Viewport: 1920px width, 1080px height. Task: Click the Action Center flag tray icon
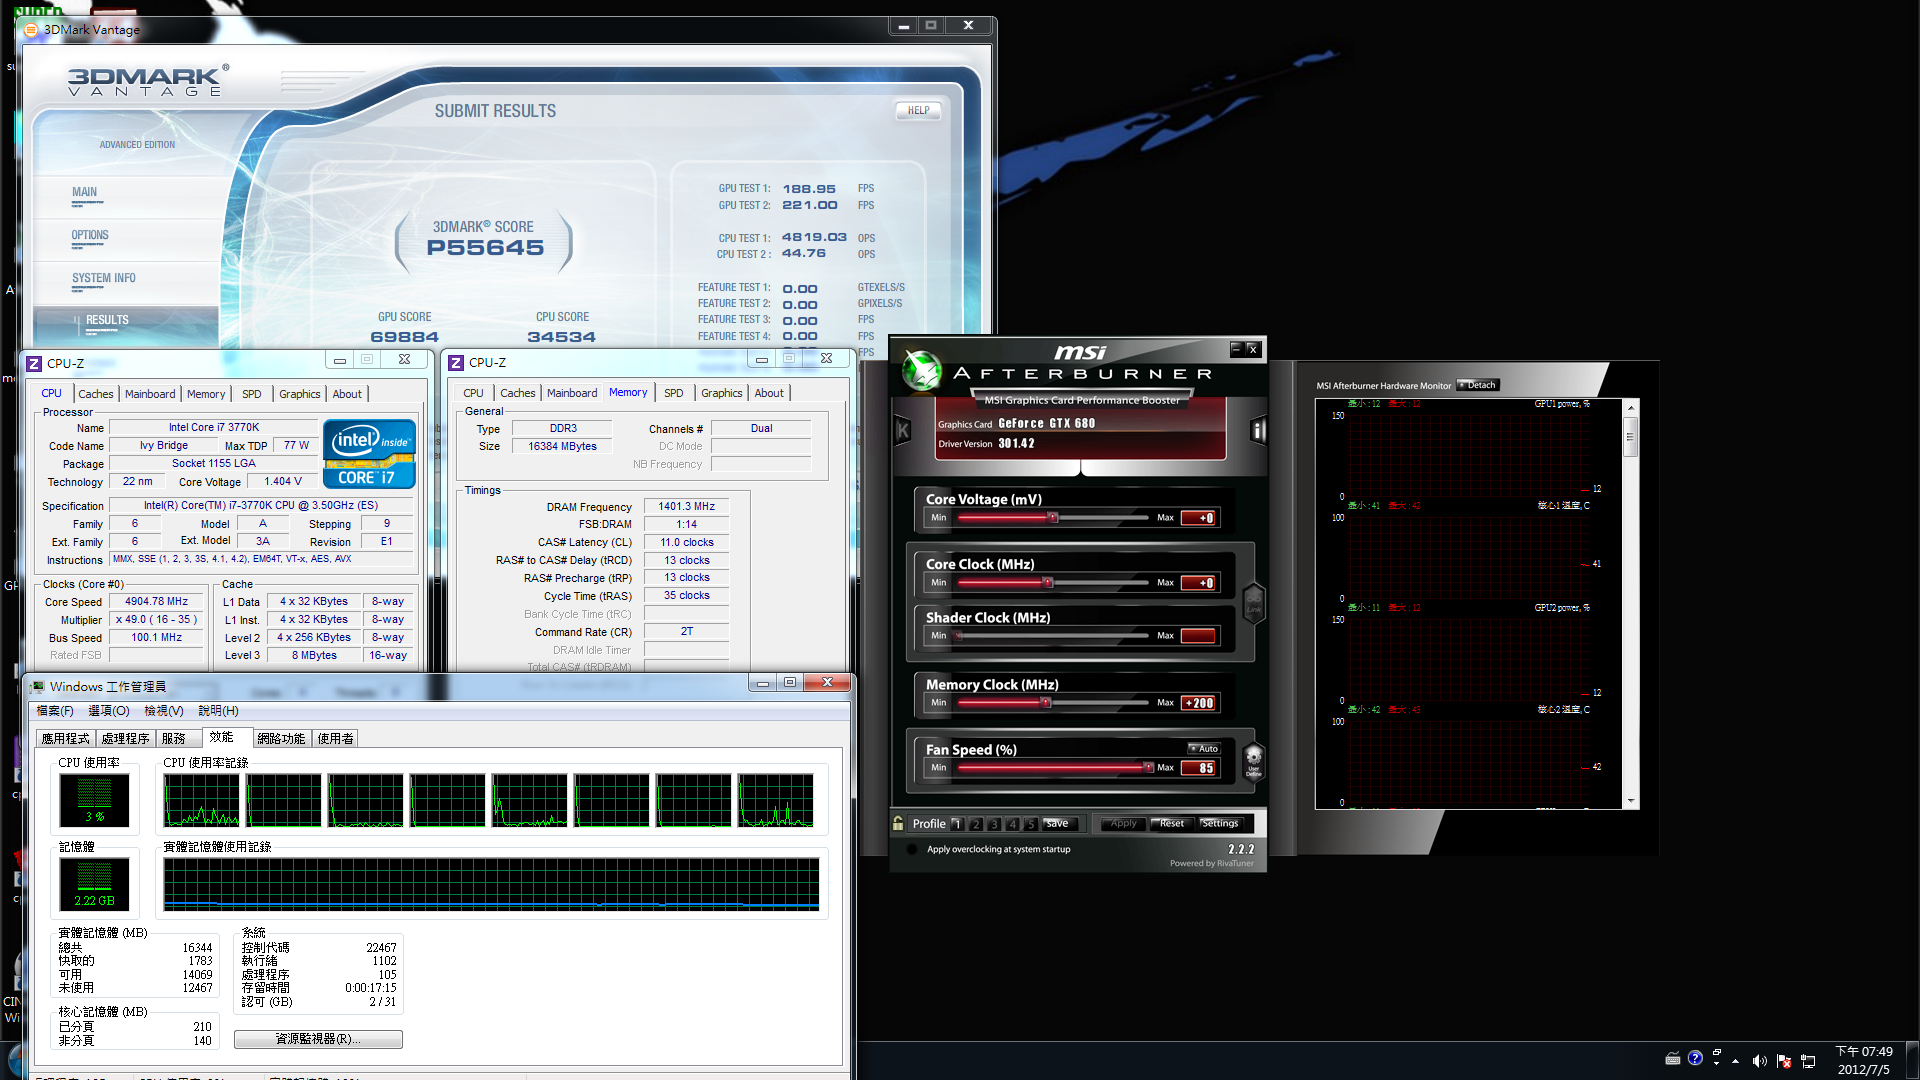(1784, 1061)
